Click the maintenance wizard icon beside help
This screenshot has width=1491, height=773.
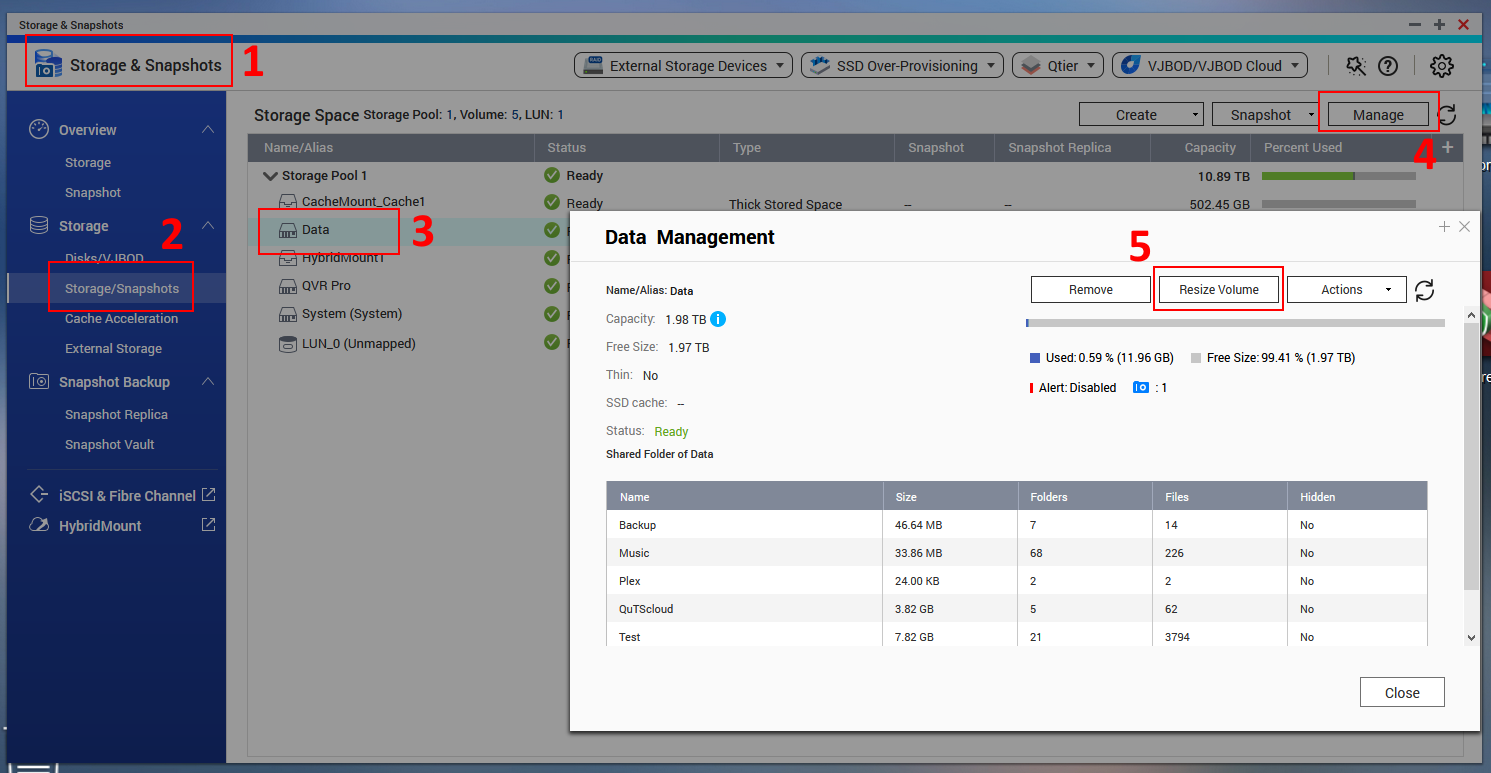click(1356, 66)
